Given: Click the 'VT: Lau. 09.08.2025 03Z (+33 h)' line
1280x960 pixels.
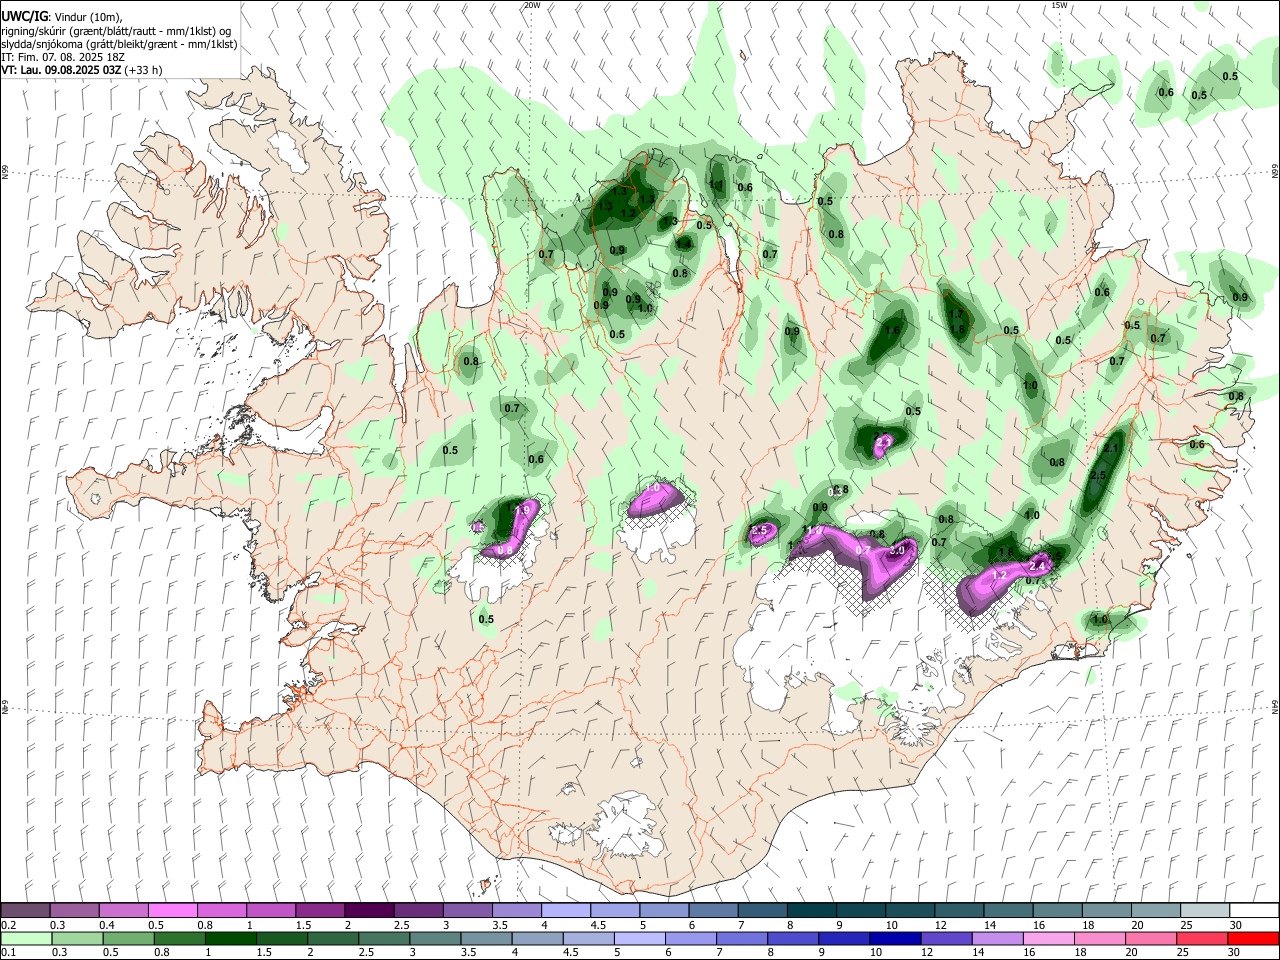Looking at the screenshot, I should tap(81, 70).
